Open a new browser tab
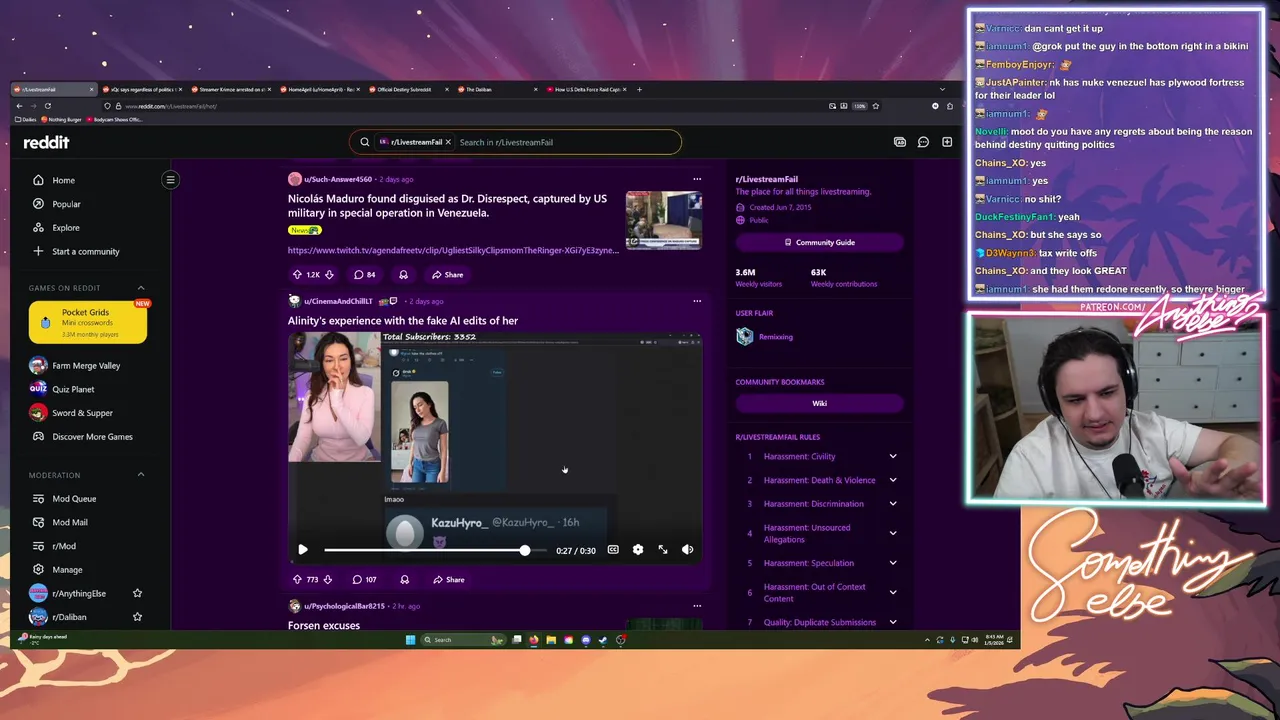Screen dimensions: 1280x720 pos(640,90)
